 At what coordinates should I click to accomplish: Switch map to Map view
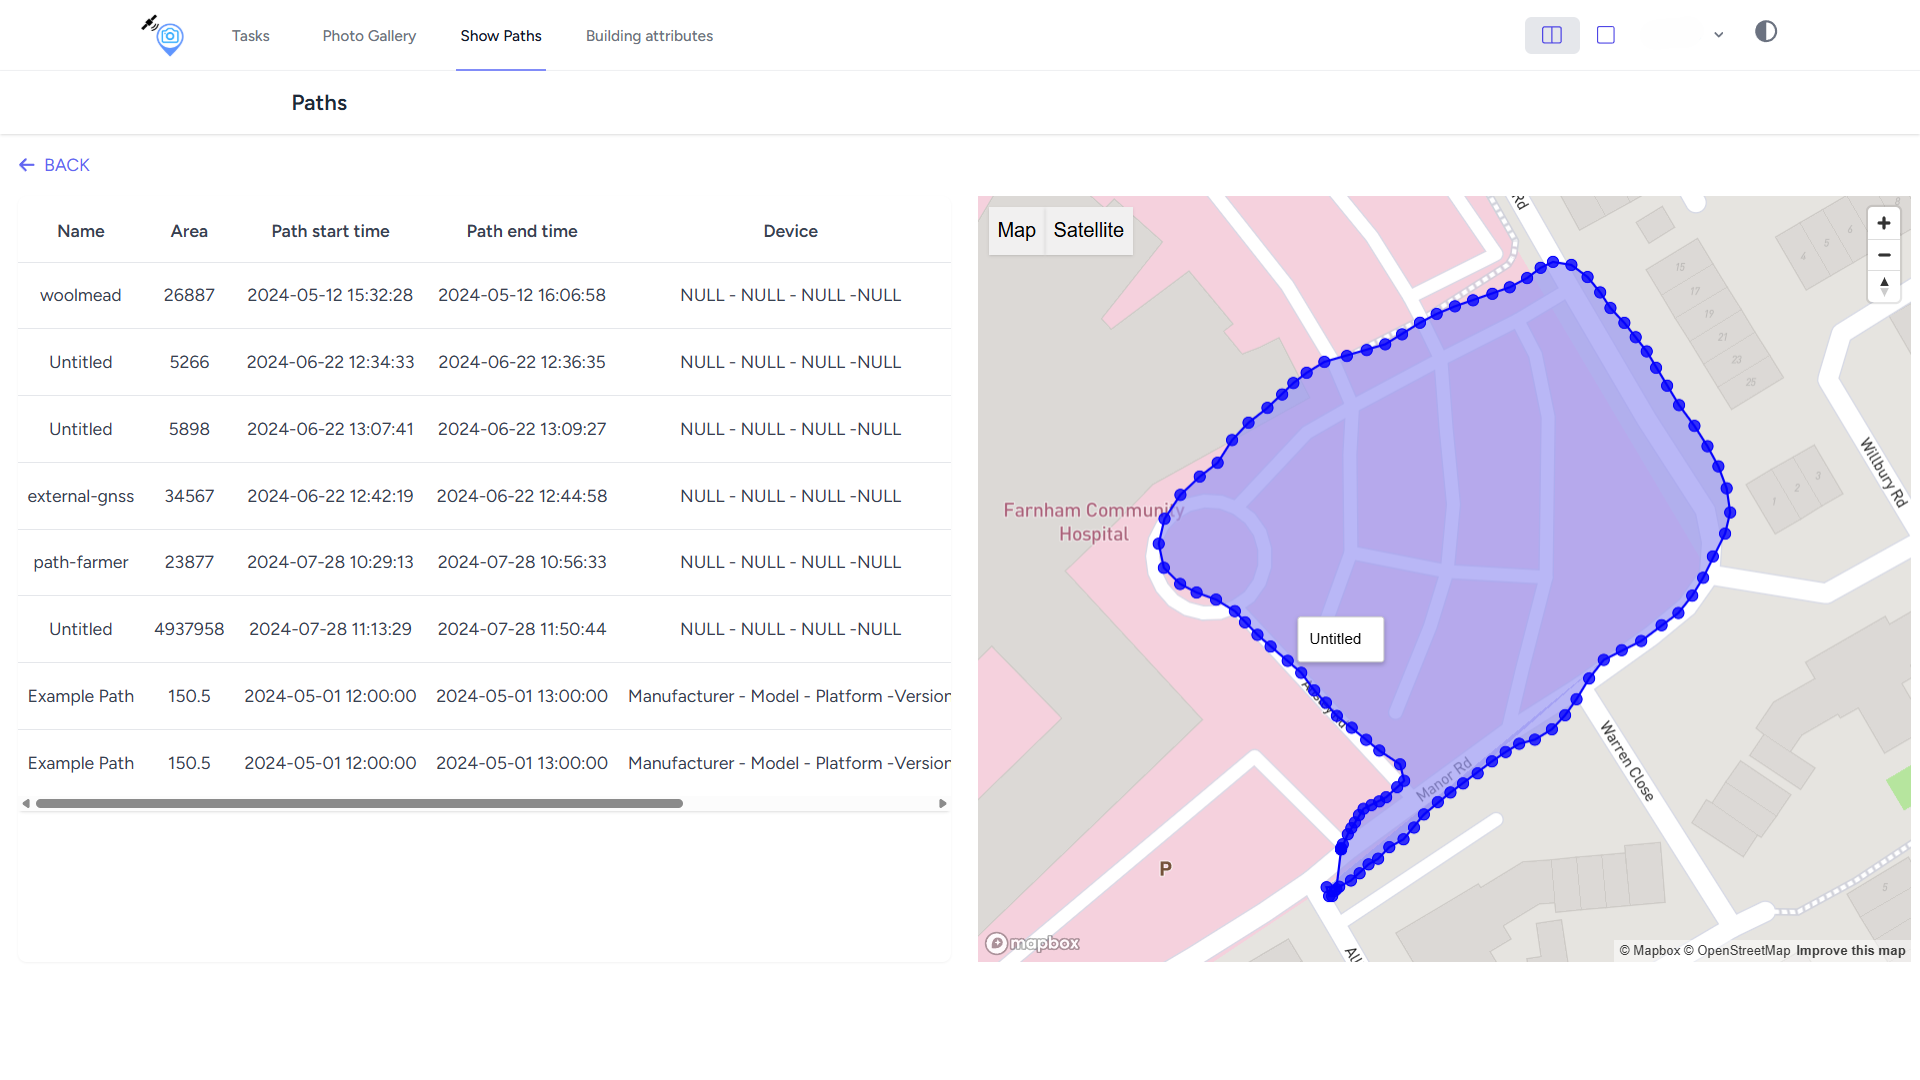click(x=1016, y=230)
